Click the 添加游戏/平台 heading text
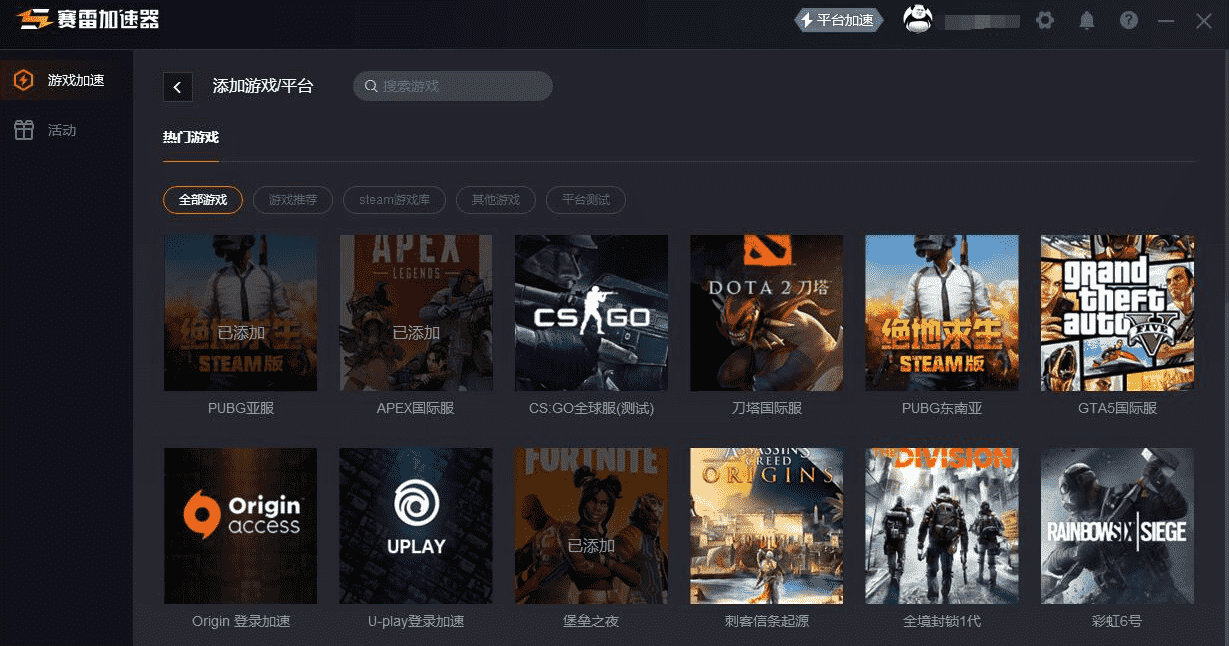The height and width of the screenshot is (646, 1229). coord(263,86)
